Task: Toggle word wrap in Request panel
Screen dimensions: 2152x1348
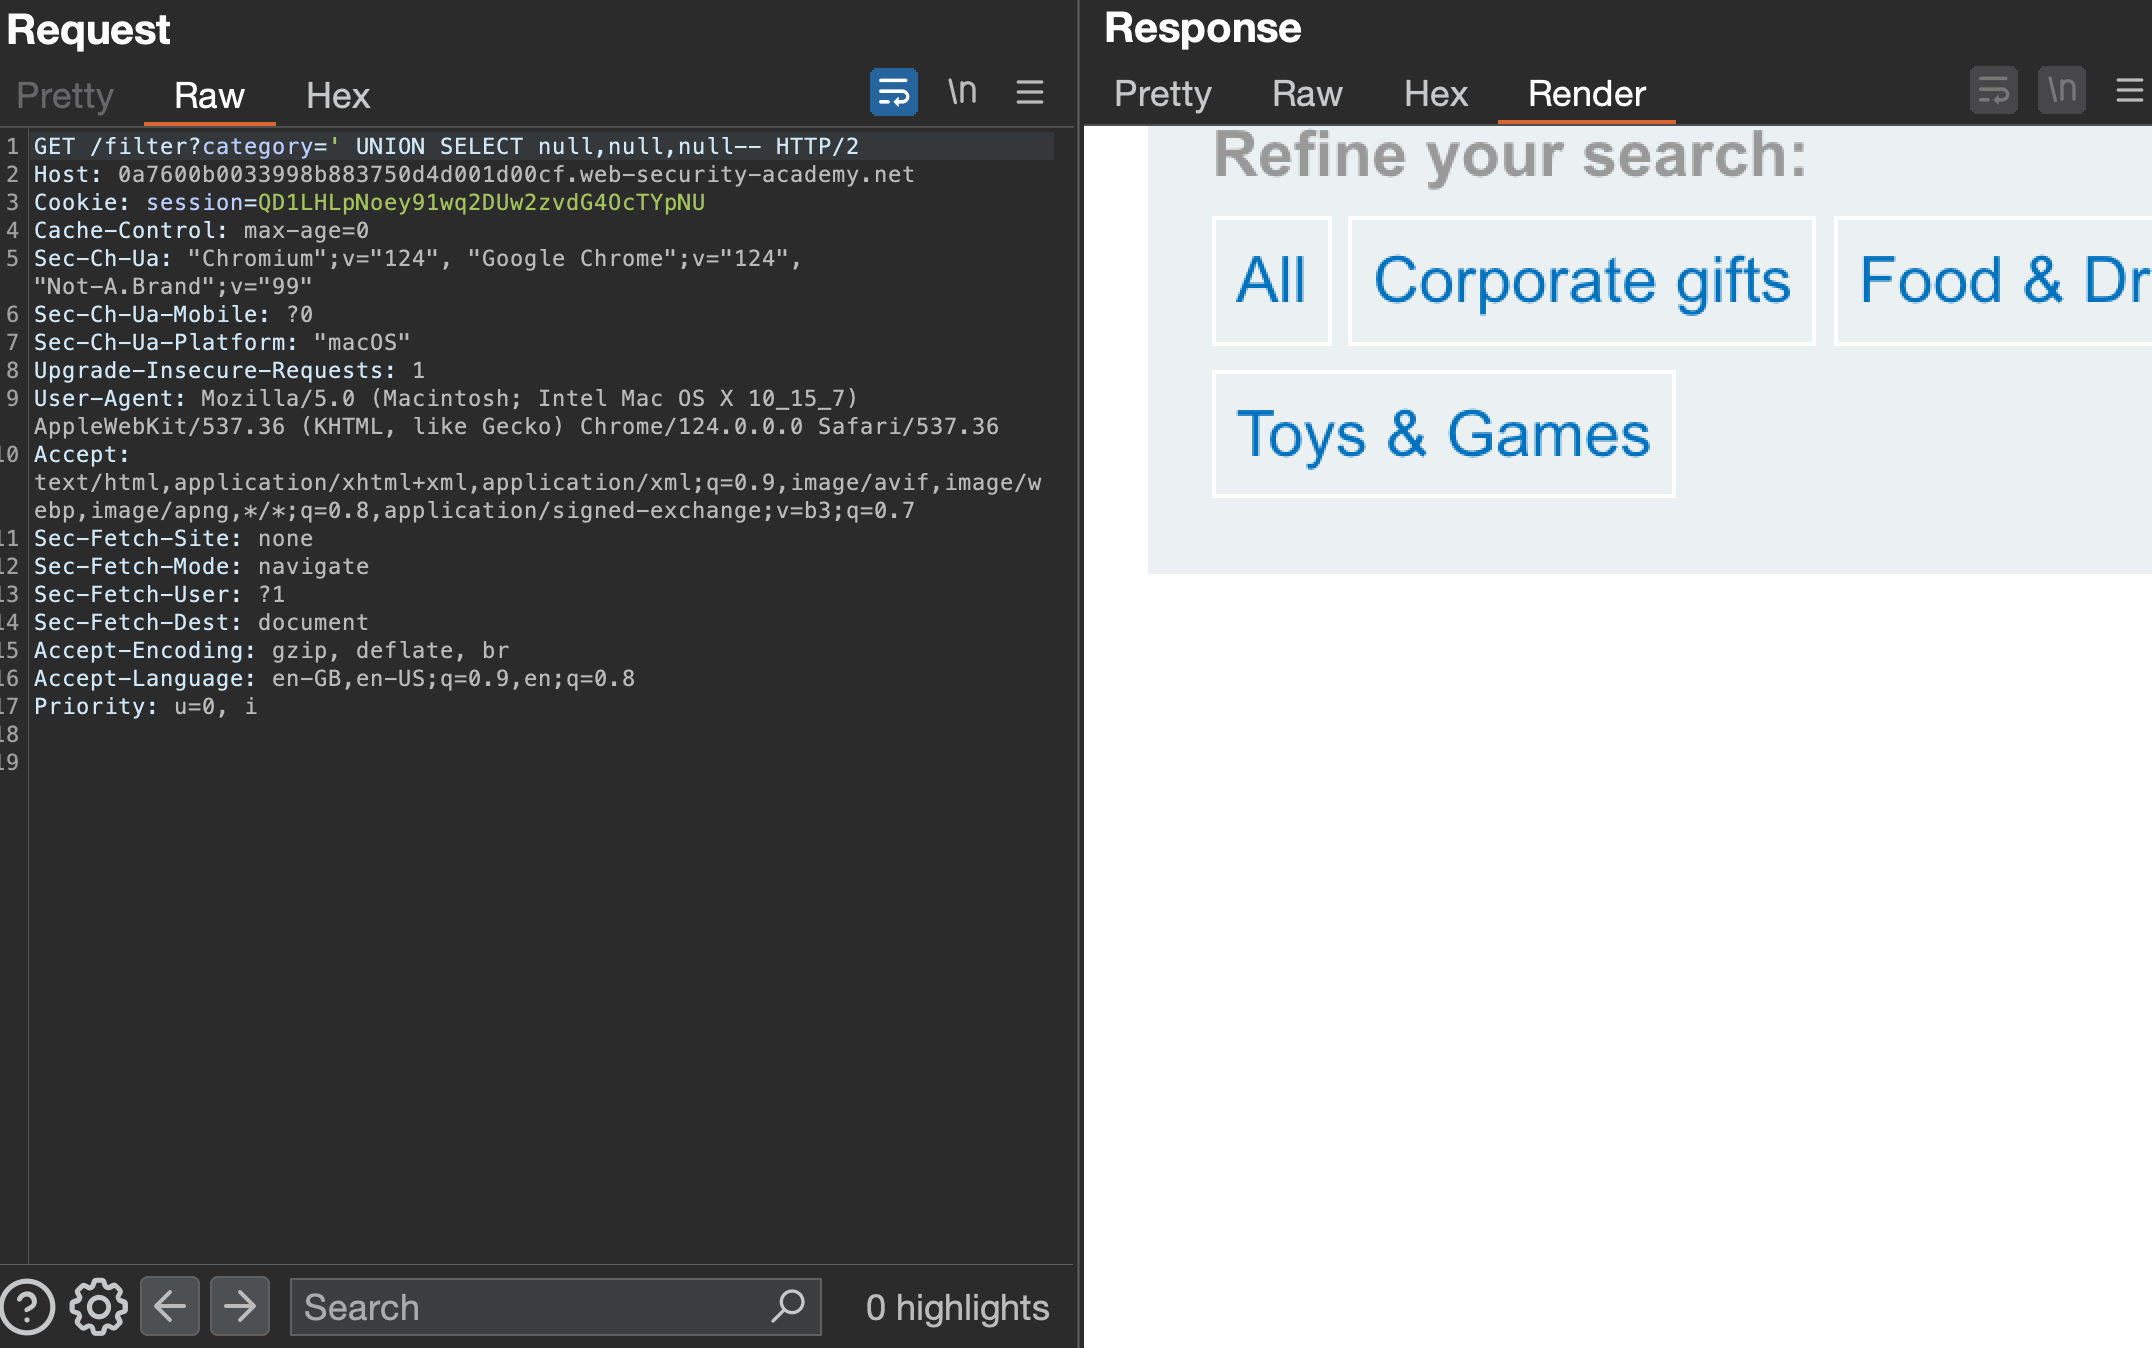Action: pyautogui.click(x=893, y=93)
